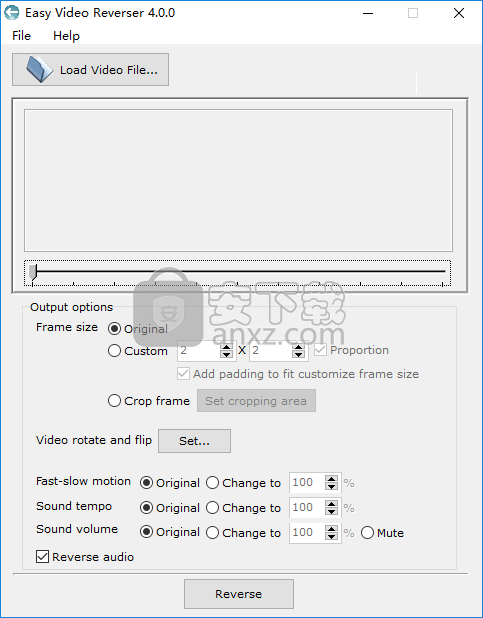Decrease Sound tempo percent value
The image size is (483, 618).
tap(331, 512)
